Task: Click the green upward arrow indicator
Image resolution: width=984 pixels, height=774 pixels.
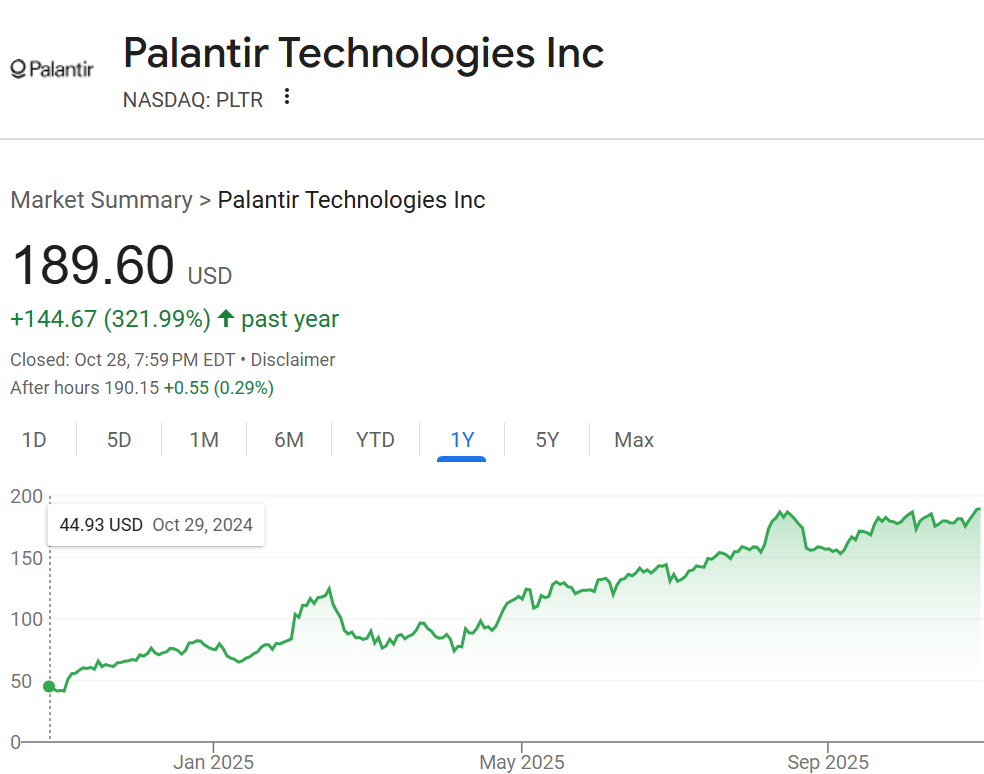Action: click(x=226, y=317)
